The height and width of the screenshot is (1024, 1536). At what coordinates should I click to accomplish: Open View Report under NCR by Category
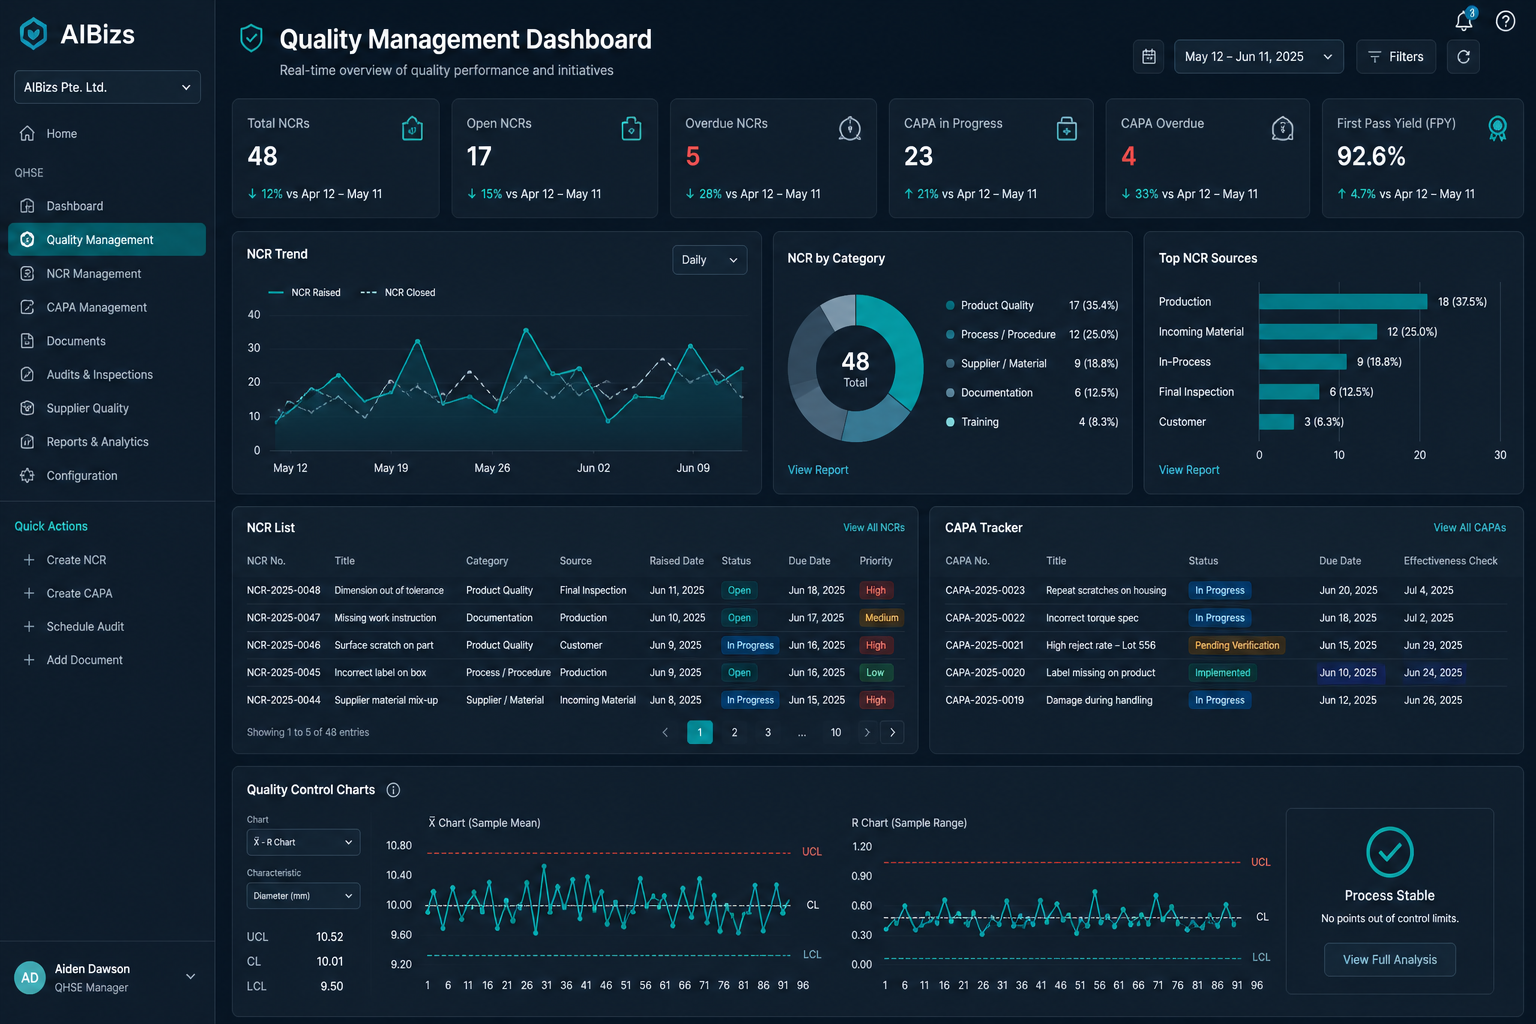(818, 470)
